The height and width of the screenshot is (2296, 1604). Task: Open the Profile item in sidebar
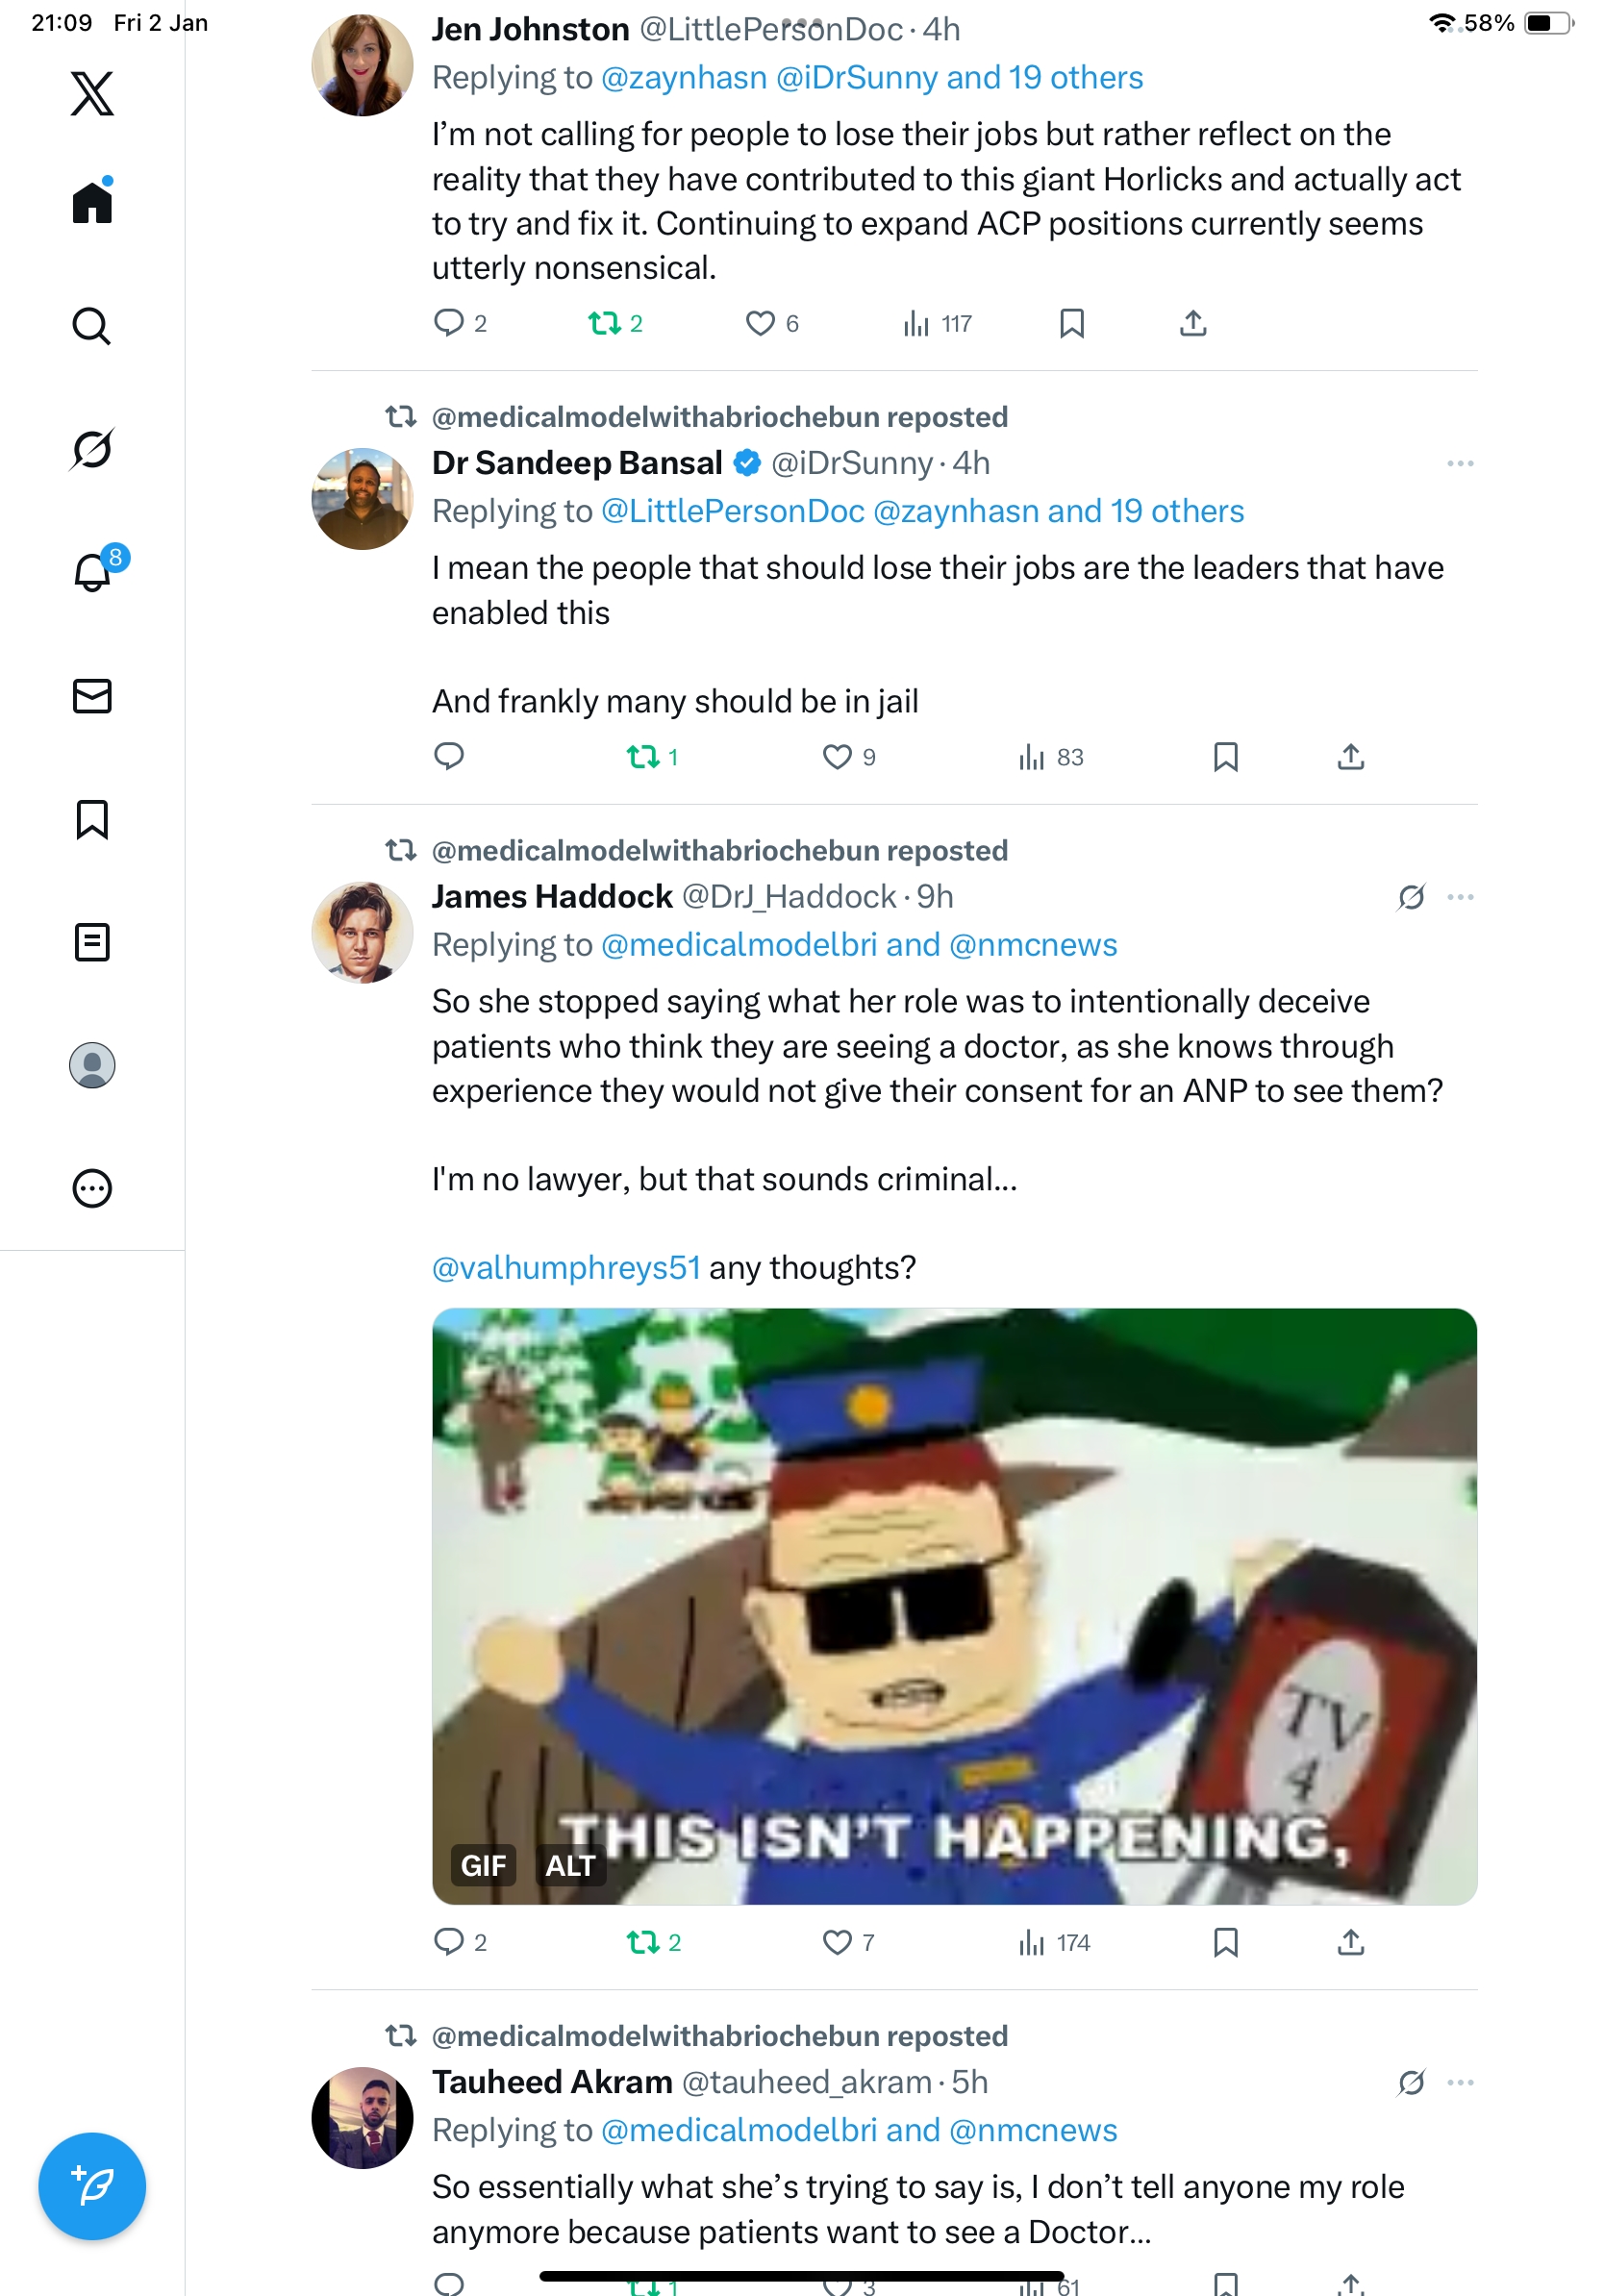(x=92, y=1065)
